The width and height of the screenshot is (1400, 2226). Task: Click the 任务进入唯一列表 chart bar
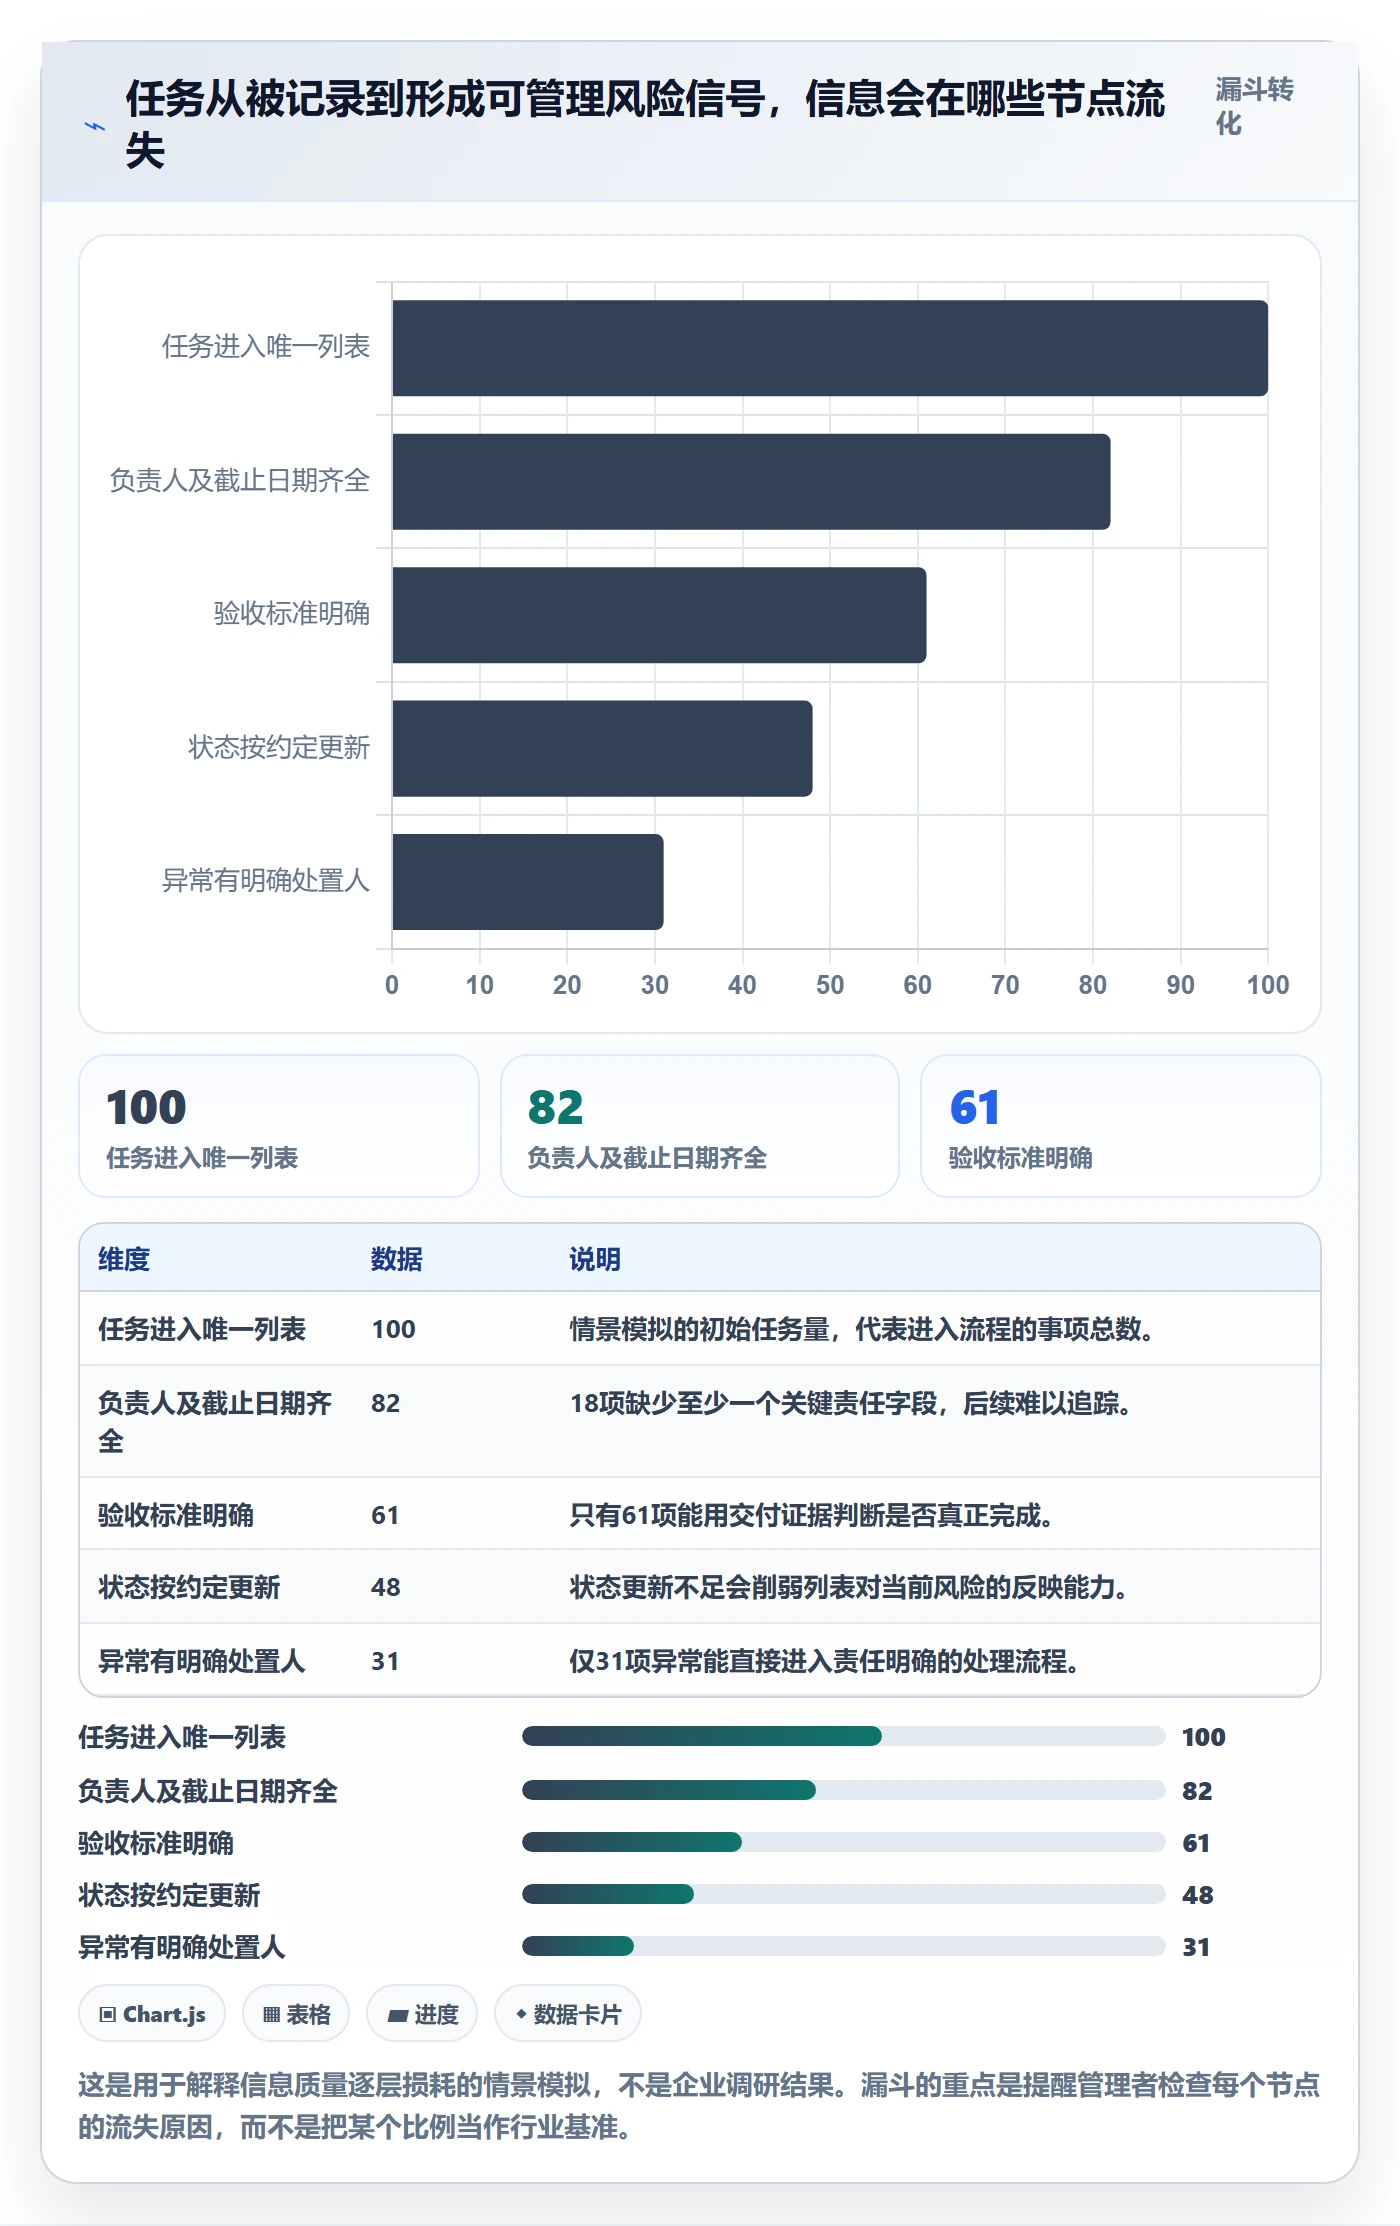point(830,348)
